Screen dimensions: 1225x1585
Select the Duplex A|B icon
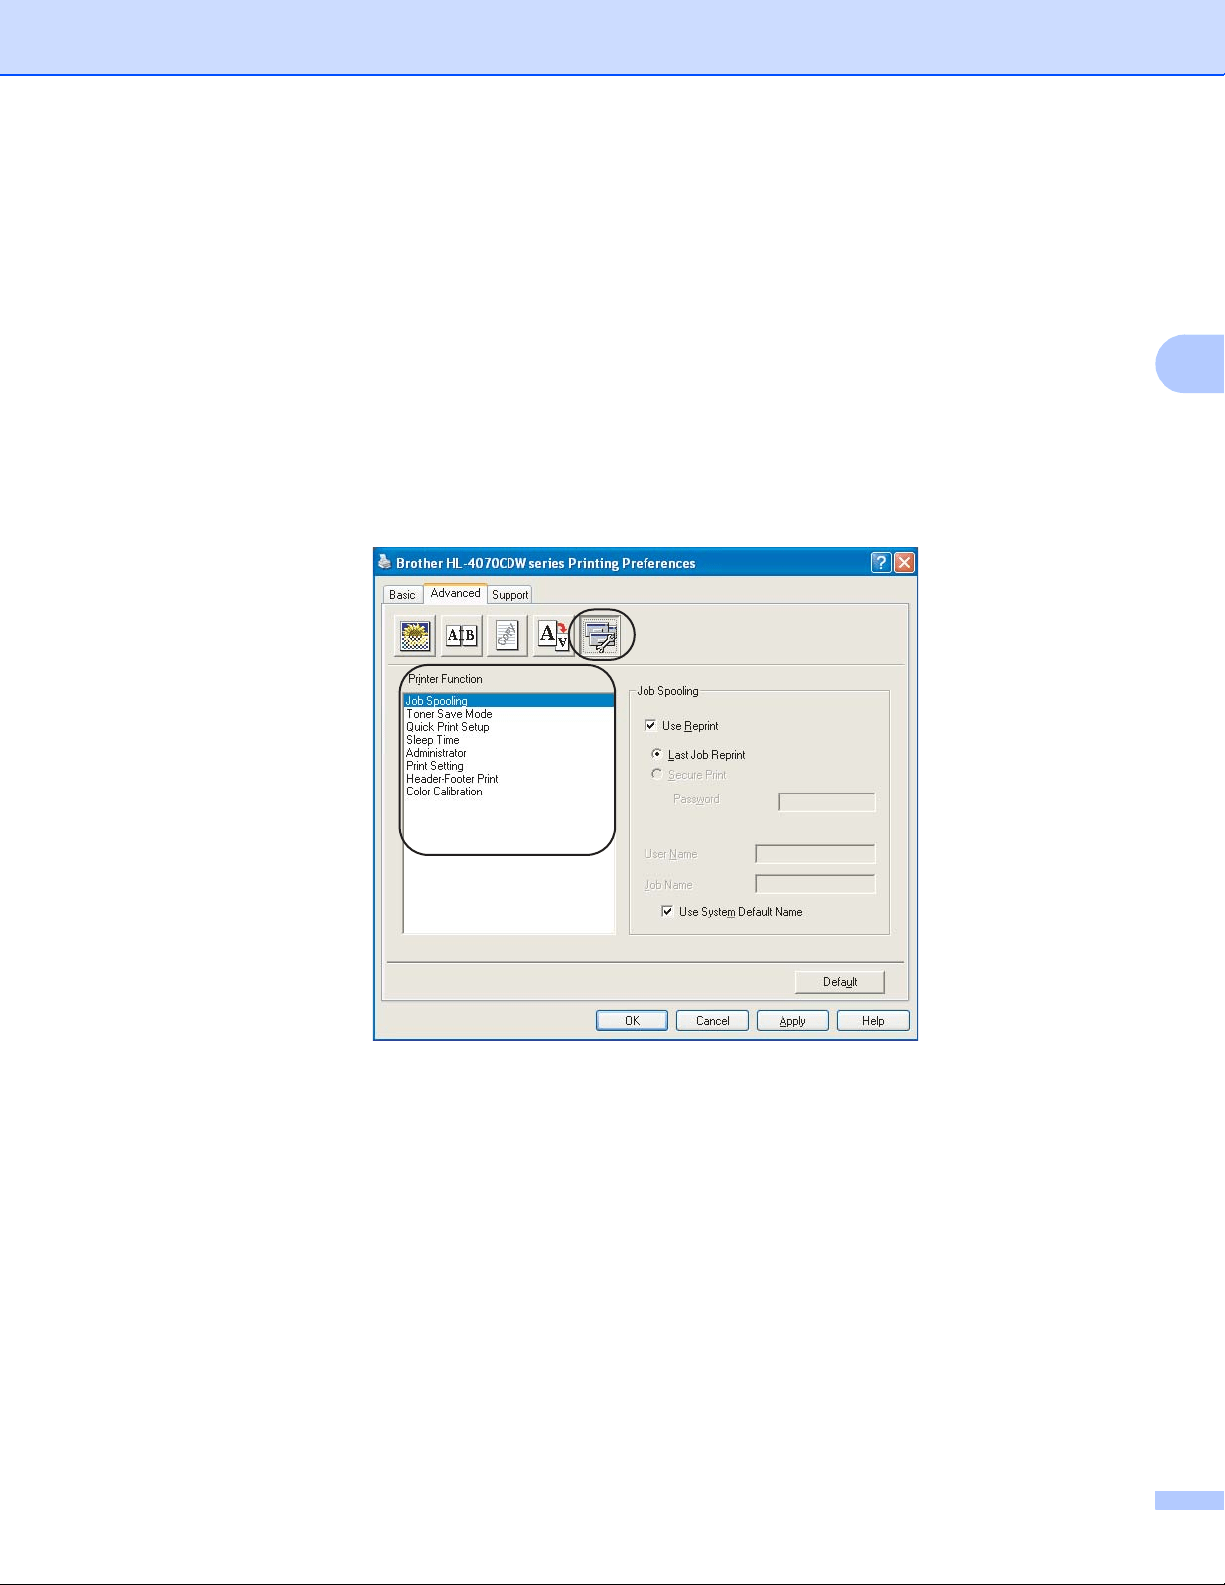[x=461, y=635]
